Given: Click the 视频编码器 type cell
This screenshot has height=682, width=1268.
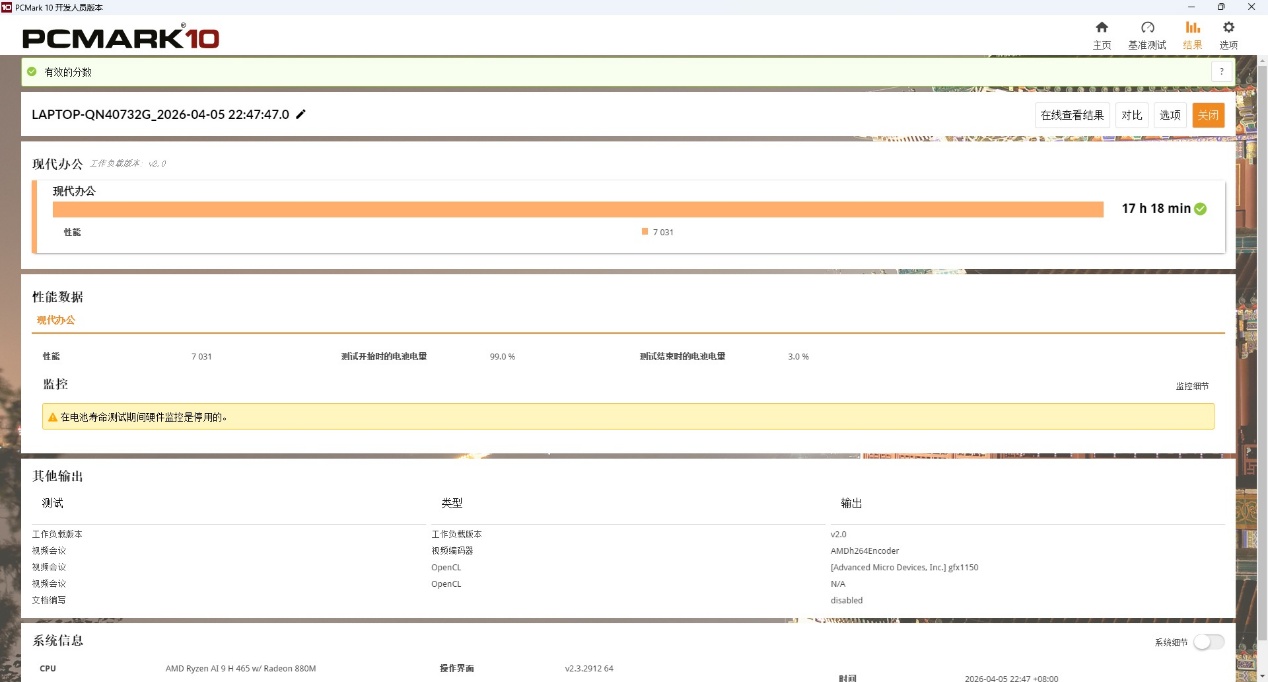Looking at the screenshot, I should 452,551.
